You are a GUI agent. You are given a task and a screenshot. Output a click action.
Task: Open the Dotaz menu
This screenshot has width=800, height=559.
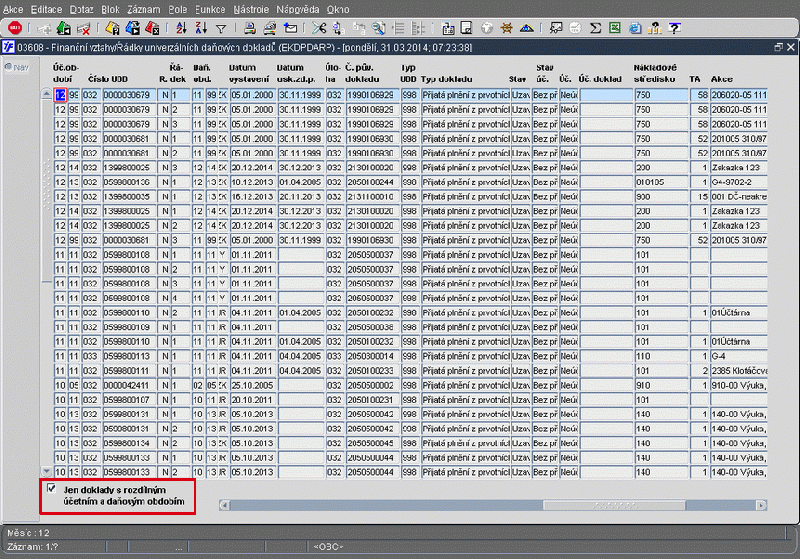[x=82, y=9]
